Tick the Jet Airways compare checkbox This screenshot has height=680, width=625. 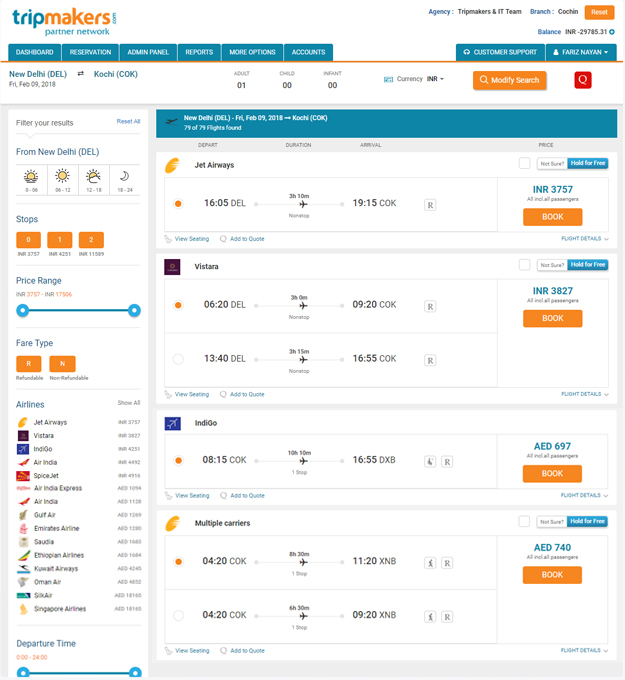click(524, 163)
